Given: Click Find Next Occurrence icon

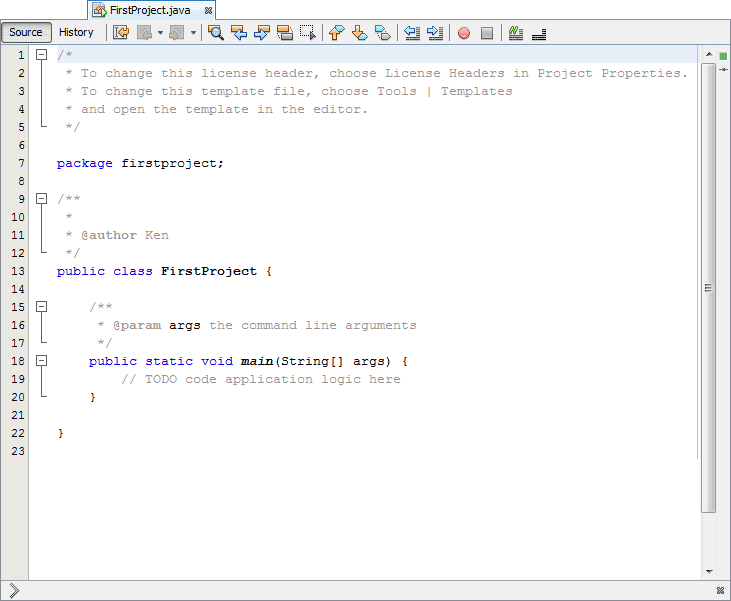Looking at the screenshot, I should (x=262, y=33).
